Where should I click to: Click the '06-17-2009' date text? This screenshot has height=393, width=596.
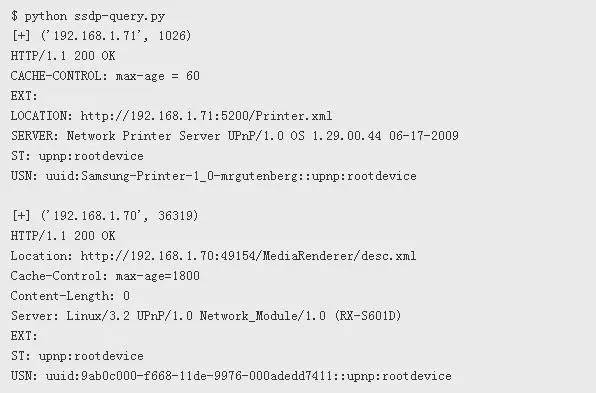[424, 136]
